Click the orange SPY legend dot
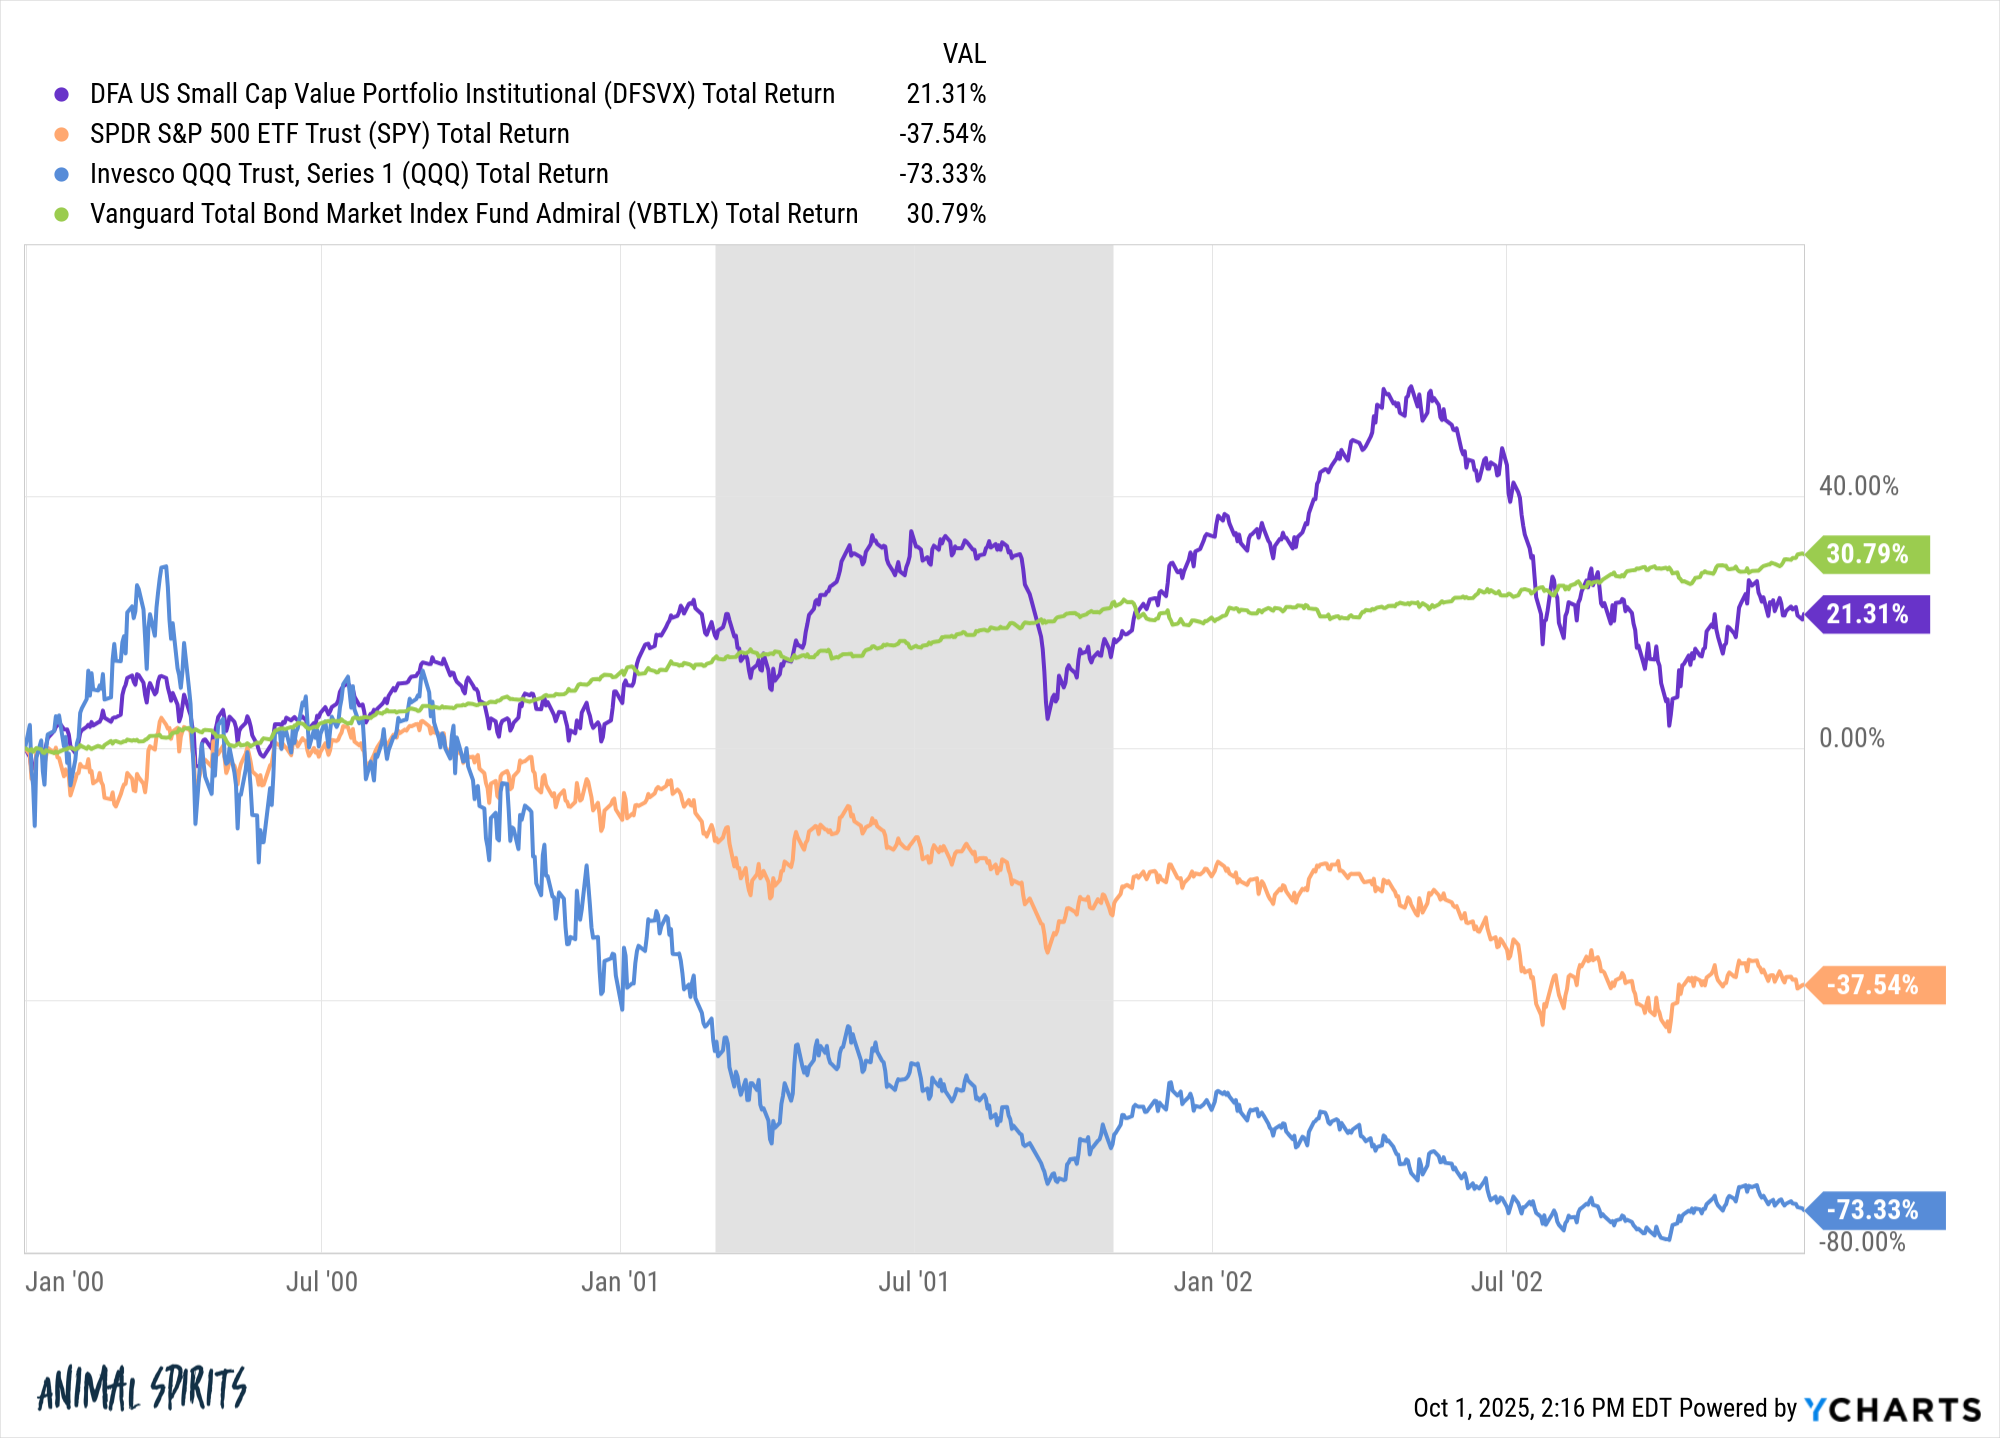The height and width of the screenshot is (1438, 2000). [x=62, y=134]
